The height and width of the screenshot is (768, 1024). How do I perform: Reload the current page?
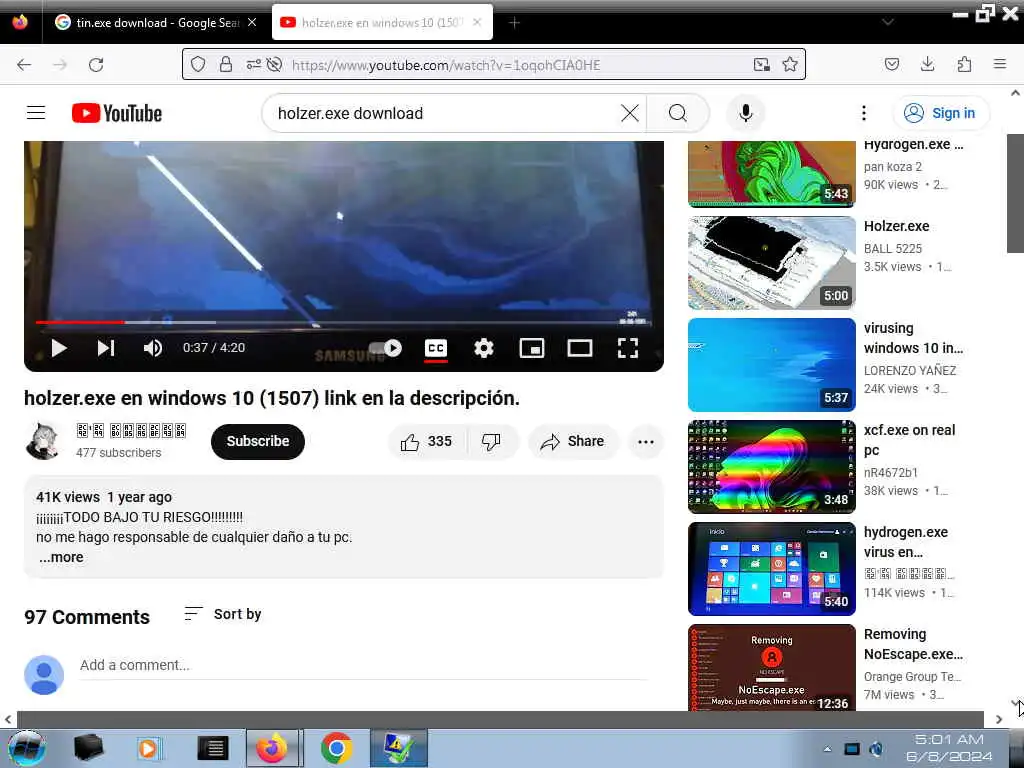pos(96,65)
